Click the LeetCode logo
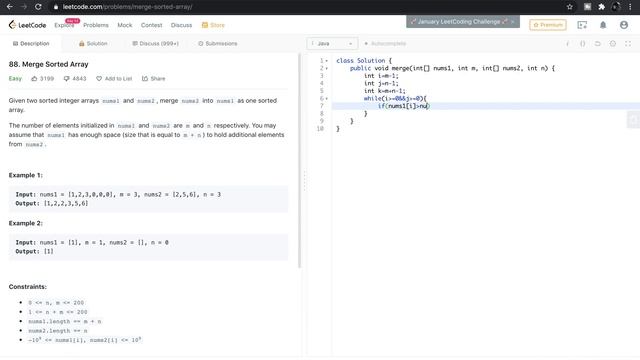Screen dimensions: 640x360 [27, 25]
